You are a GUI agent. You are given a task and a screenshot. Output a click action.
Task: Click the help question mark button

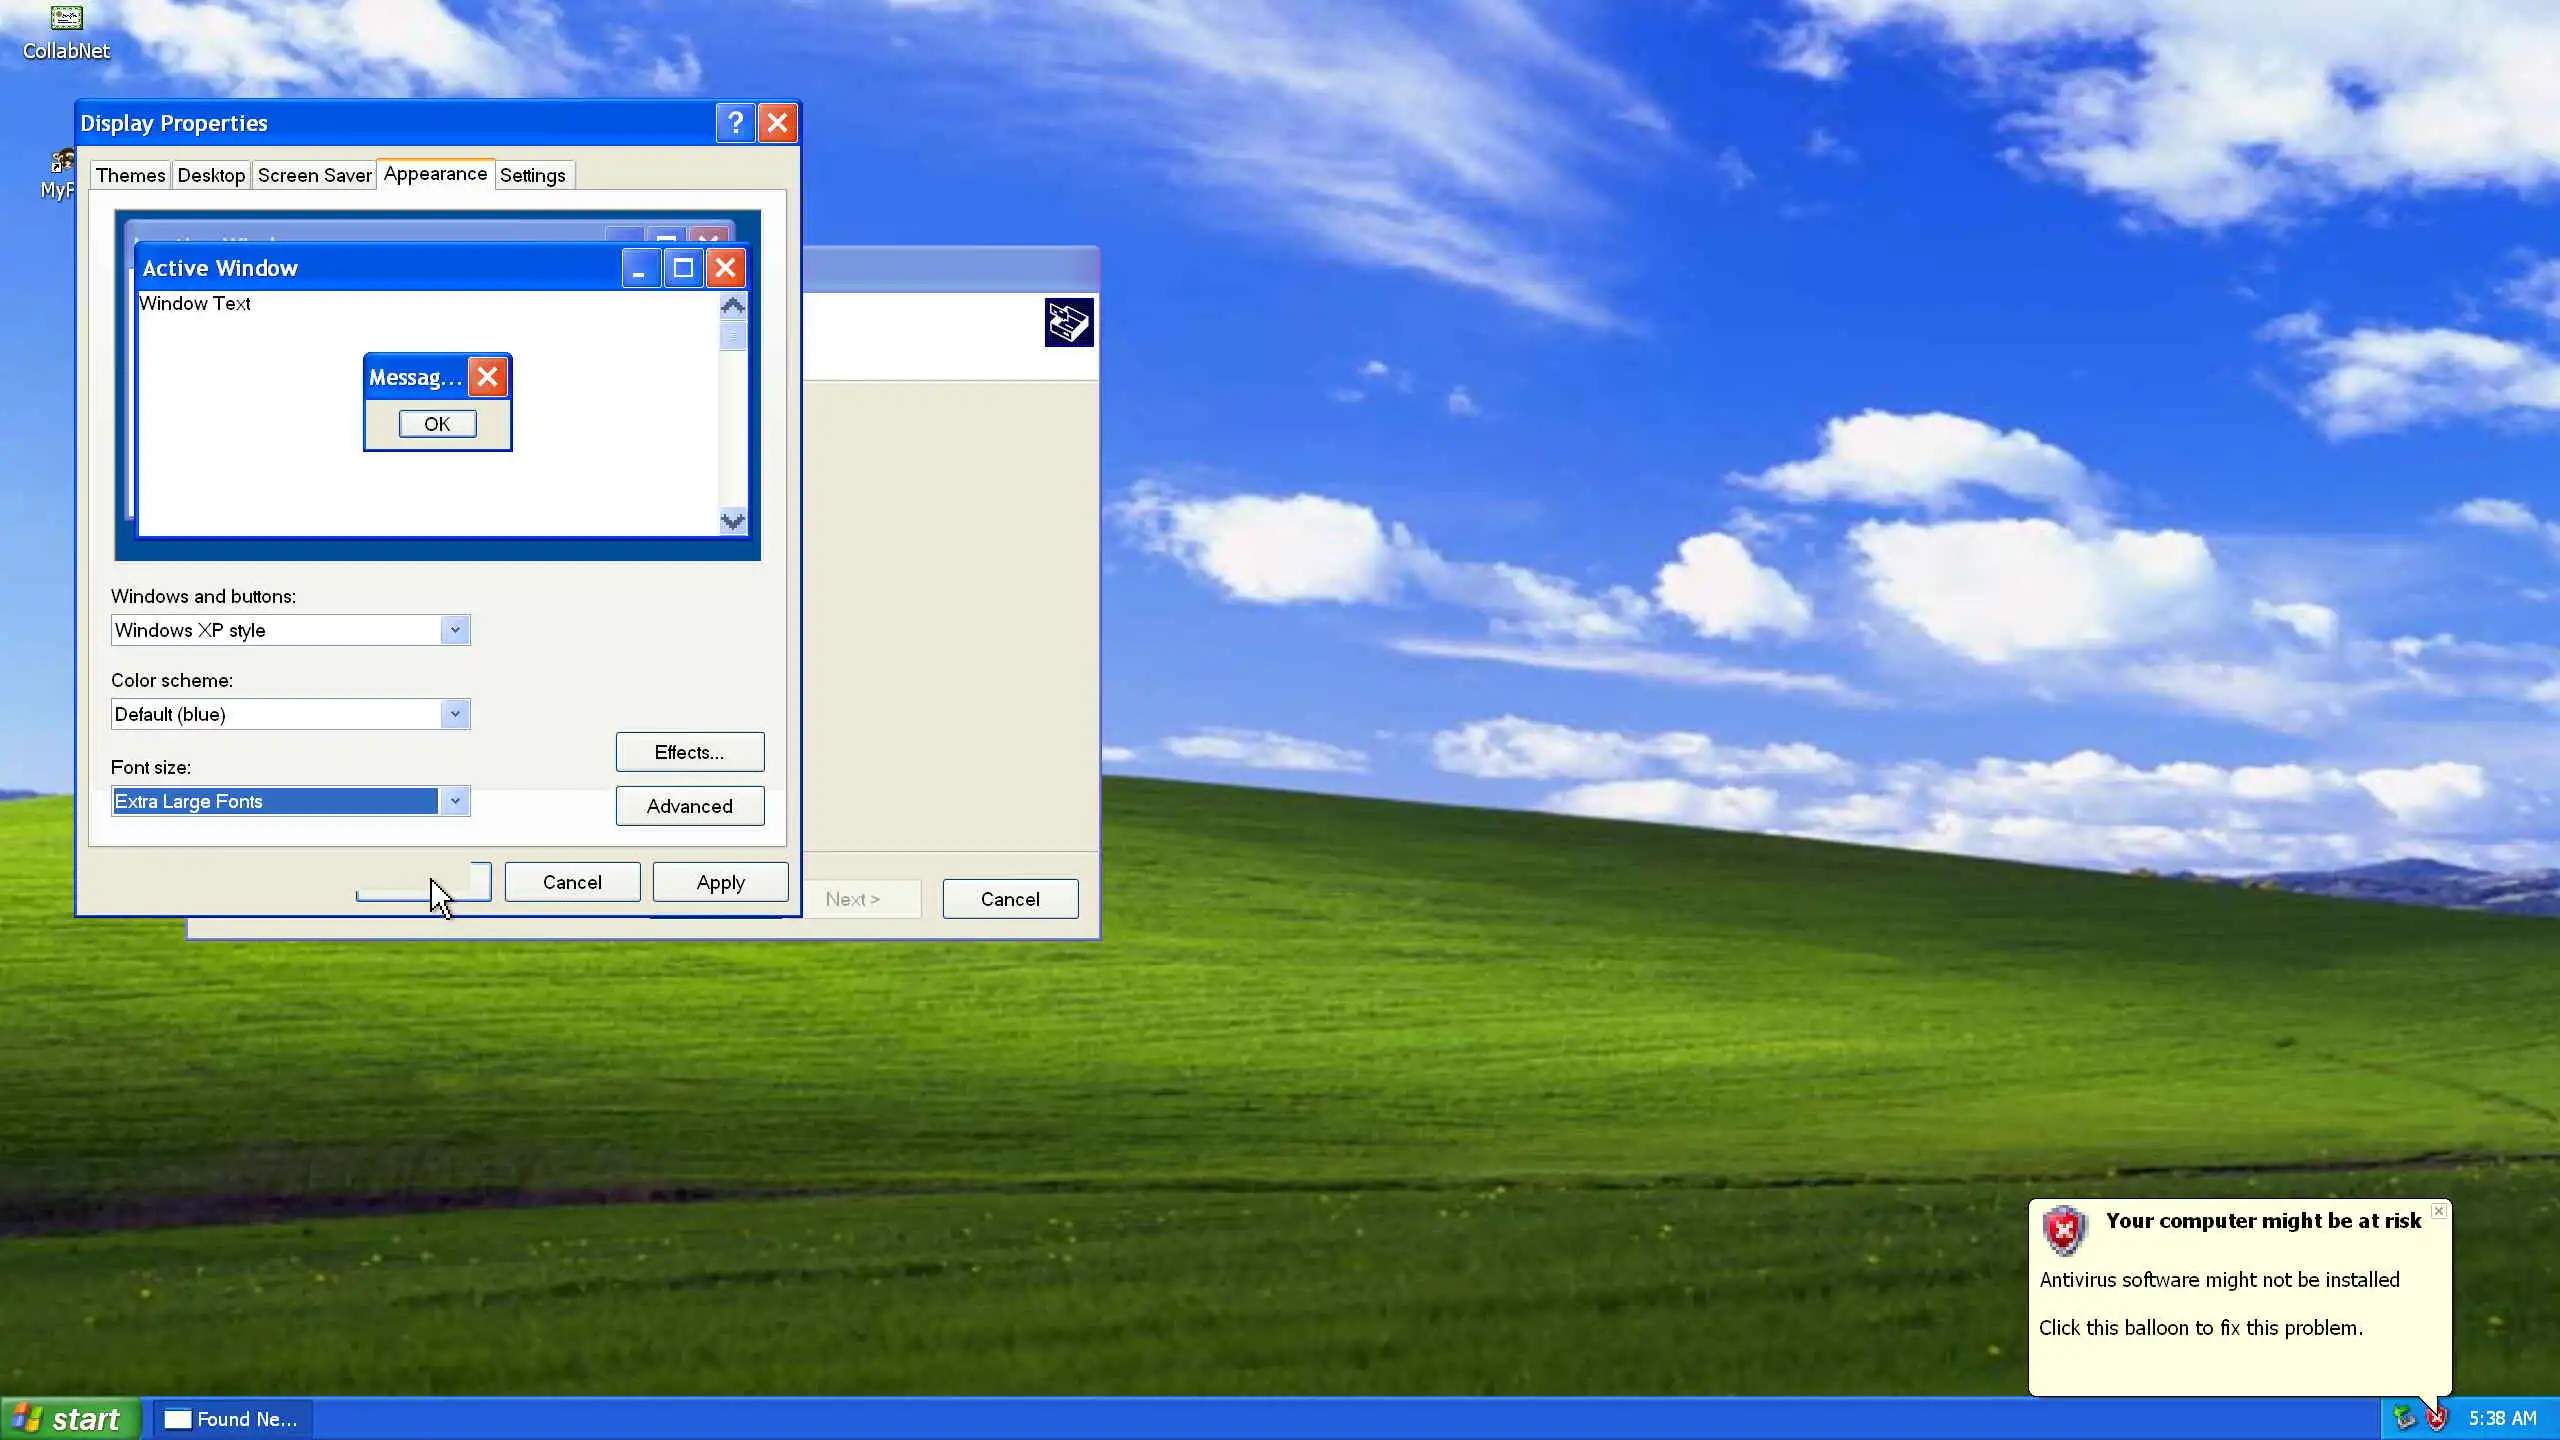point(735,123)
